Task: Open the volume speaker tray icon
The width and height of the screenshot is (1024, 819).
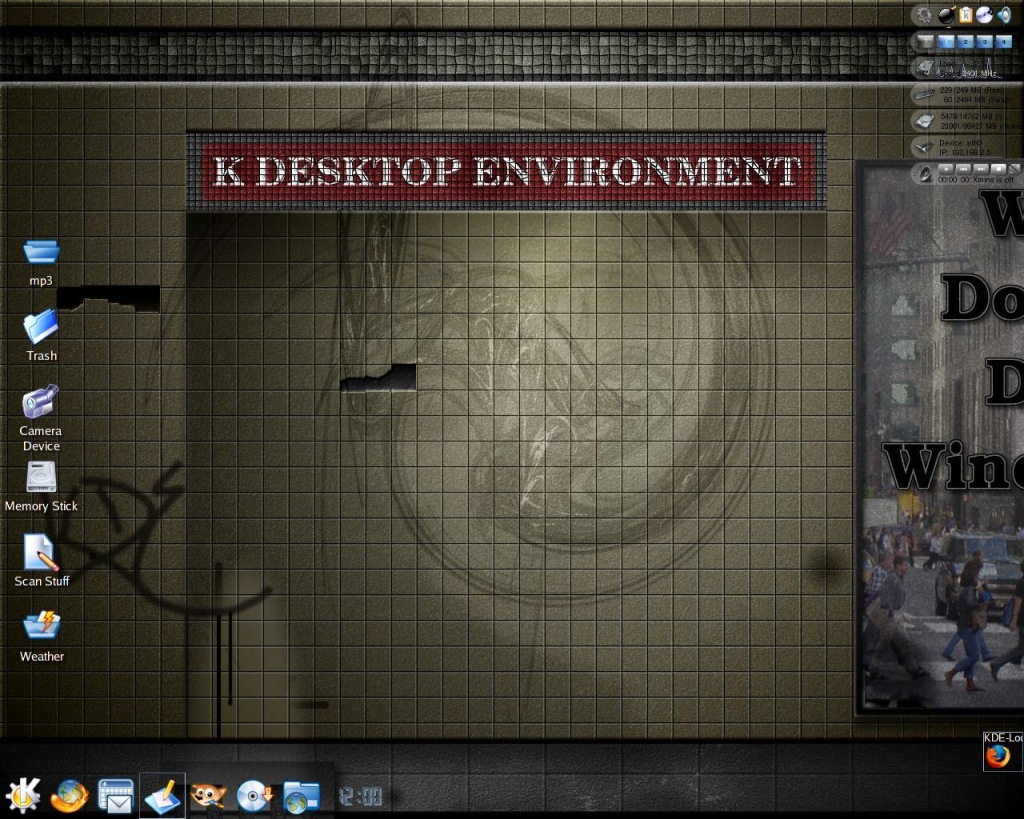Action: (x=1004, y=15)
